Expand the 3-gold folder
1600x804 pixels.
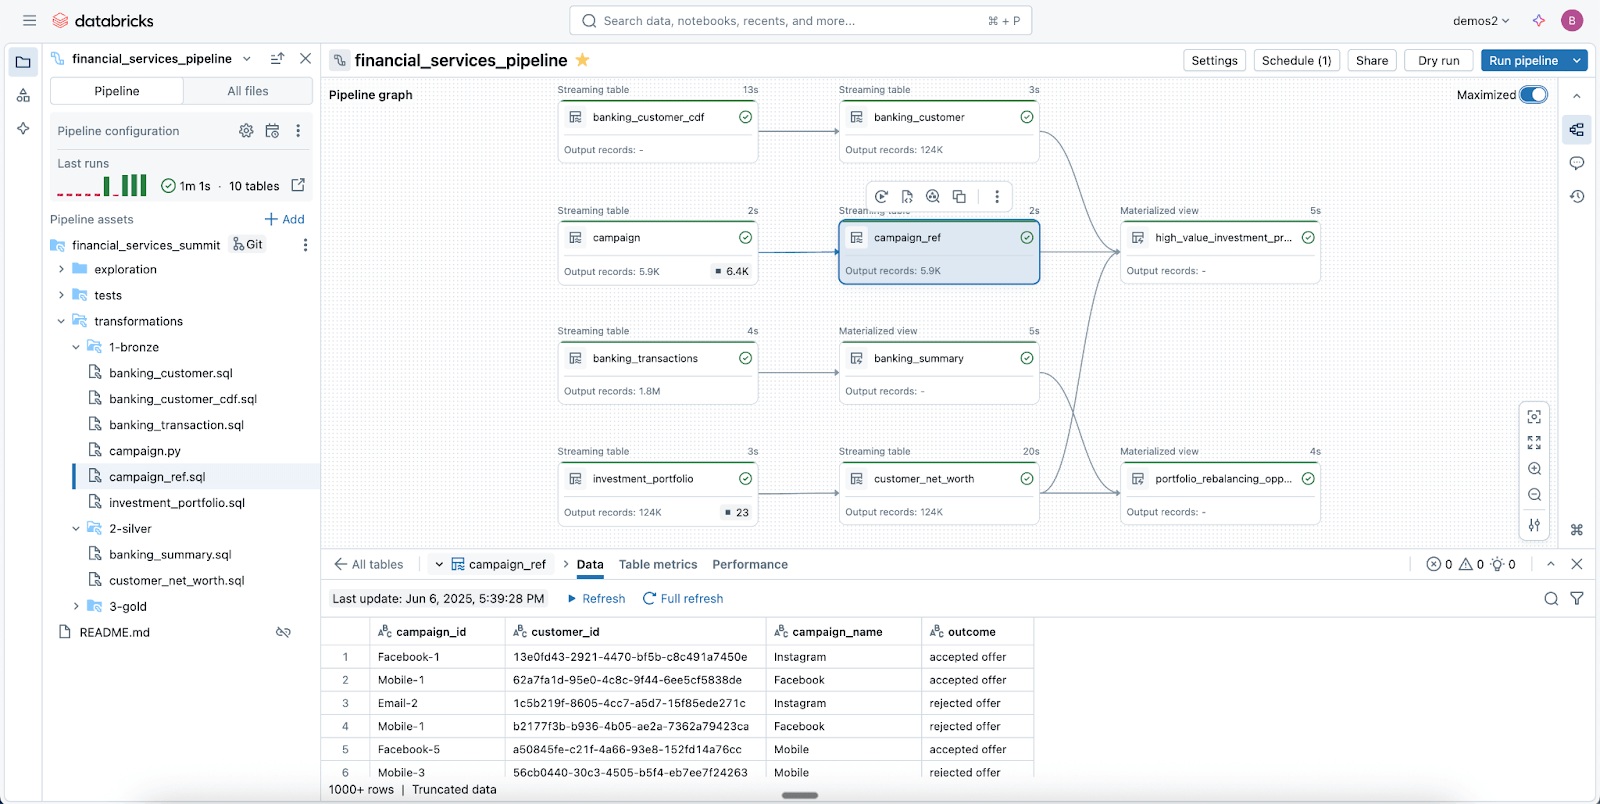click(x=76, y=606)
